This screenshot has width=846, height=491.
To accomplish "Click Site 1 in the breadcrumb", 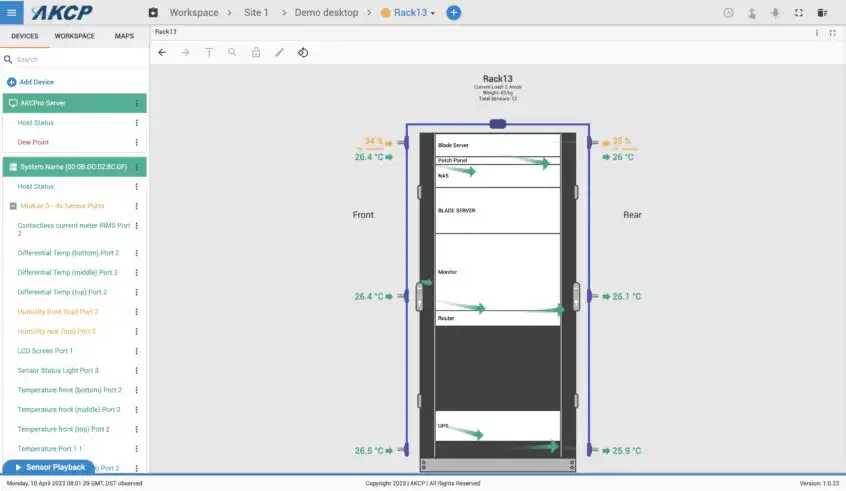I will coord(256,12).
